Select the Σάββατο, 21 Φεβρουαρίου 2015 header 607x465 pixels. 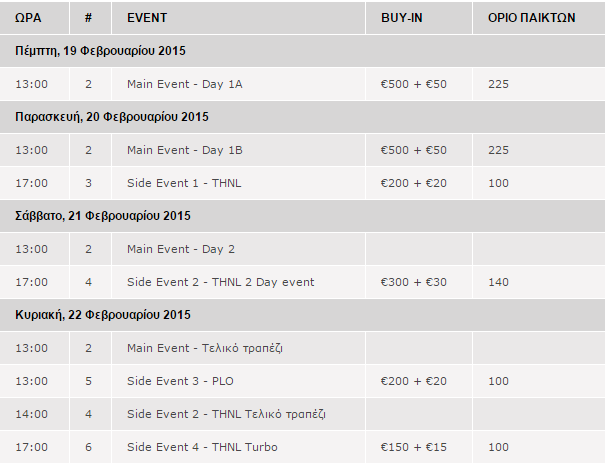click(x=302, y=216)
